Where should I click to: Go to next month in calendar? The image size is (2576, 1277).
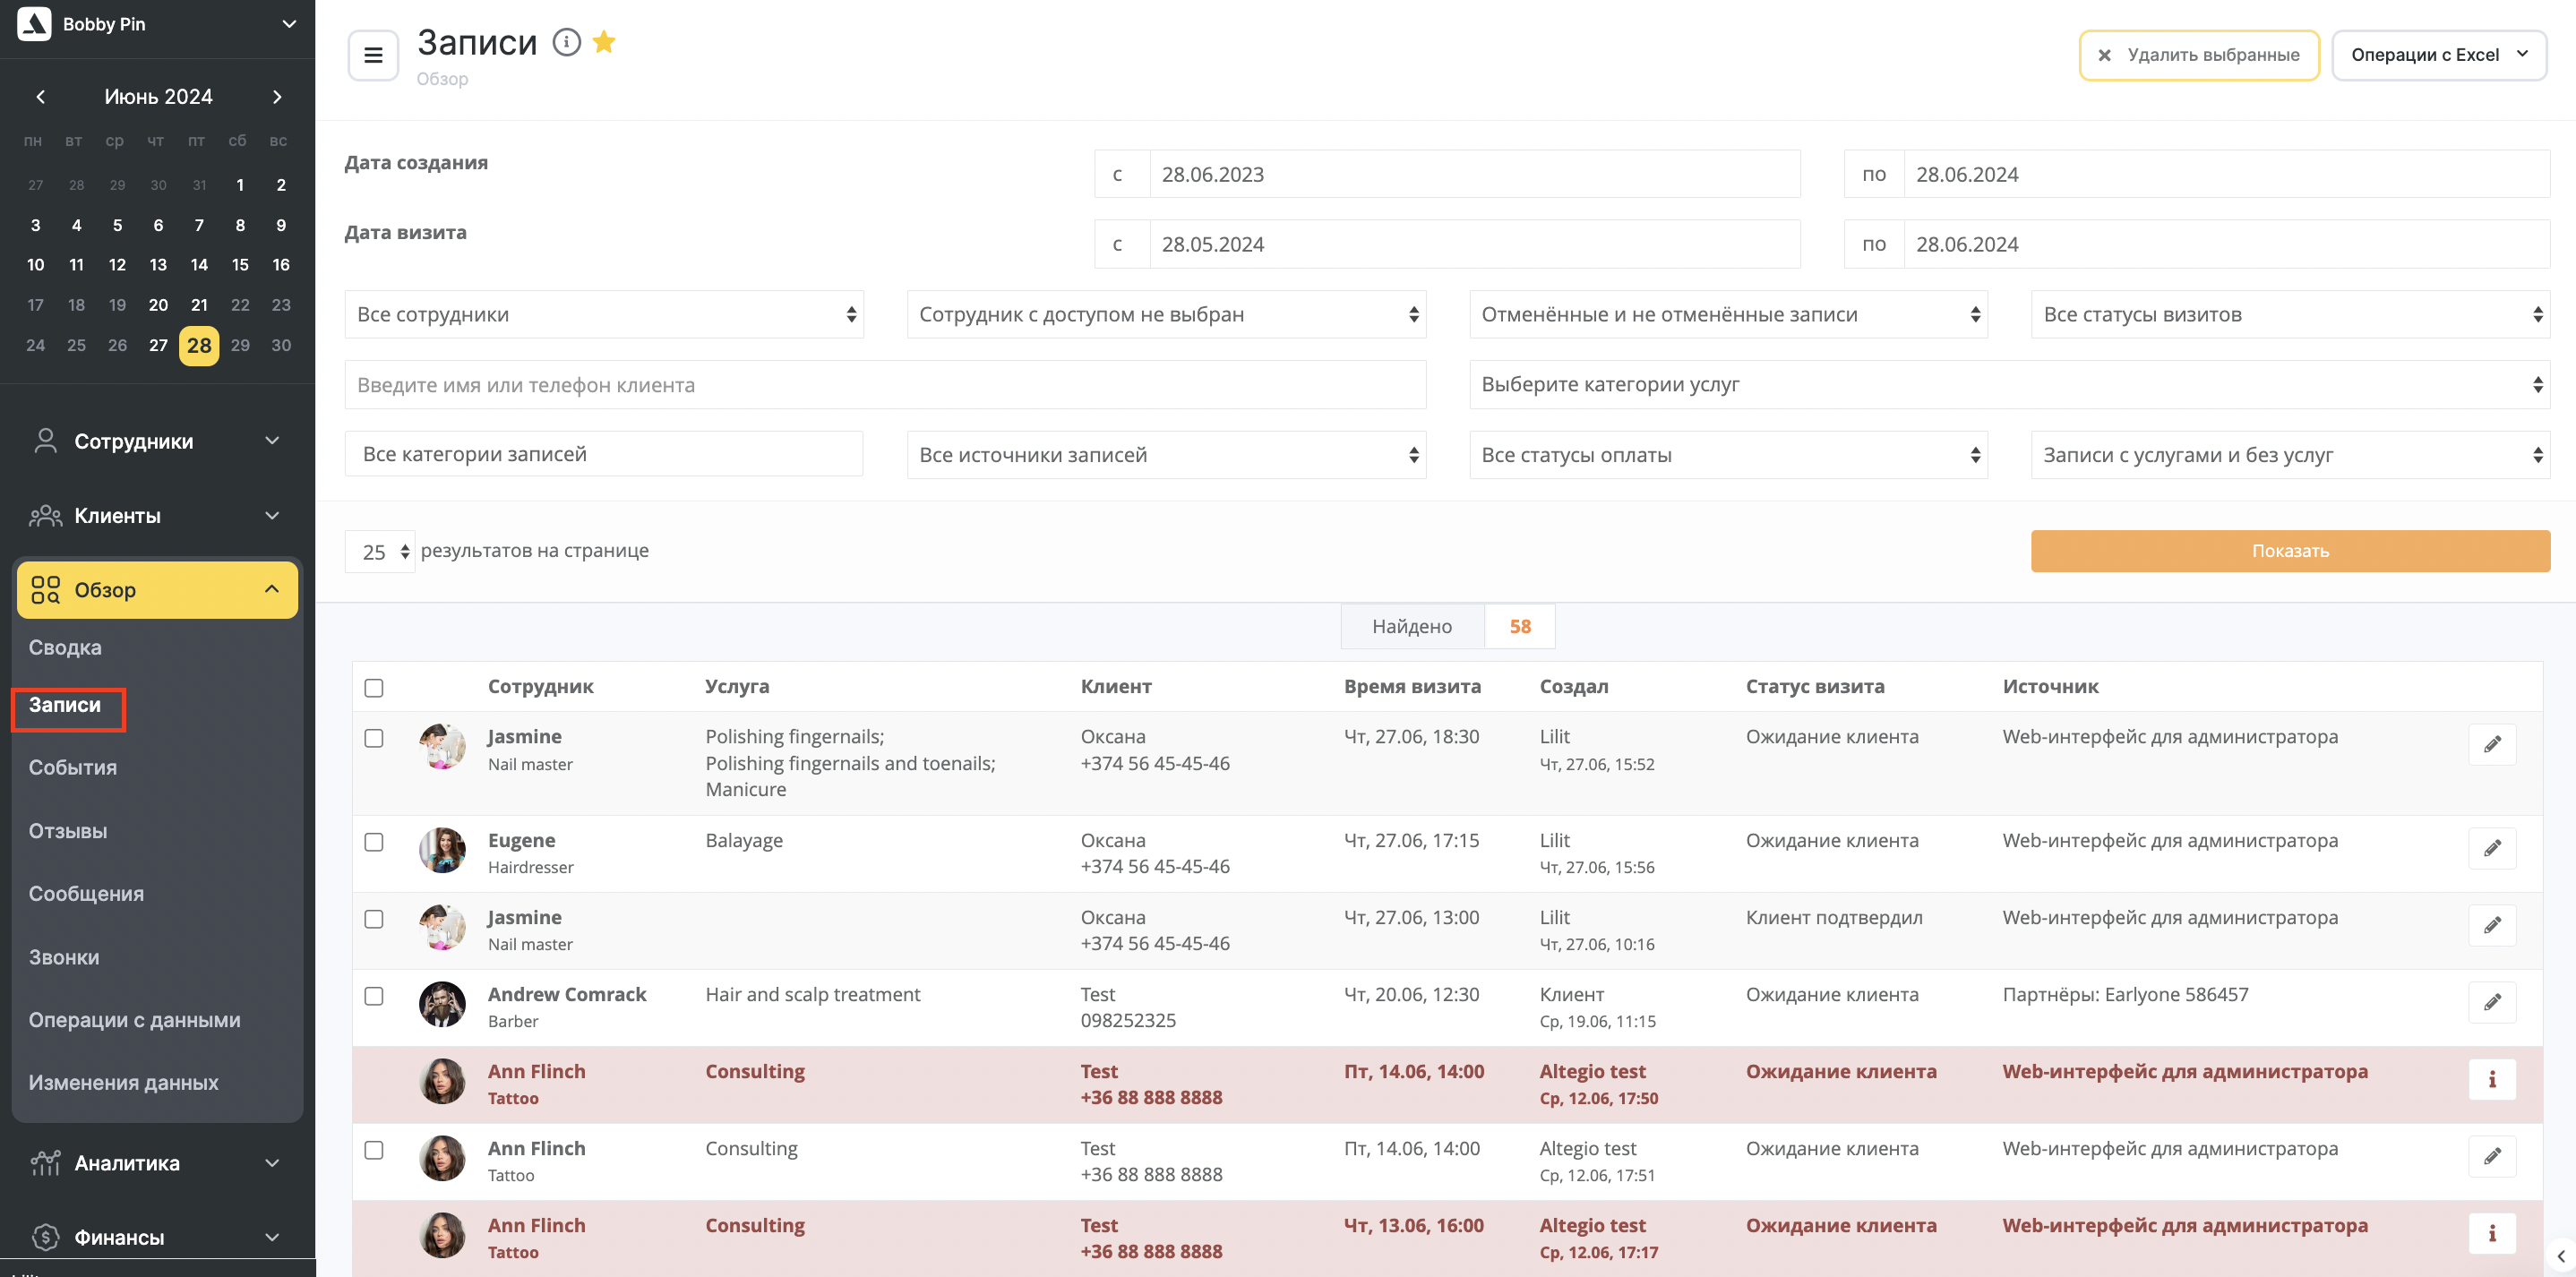(277, 97)
